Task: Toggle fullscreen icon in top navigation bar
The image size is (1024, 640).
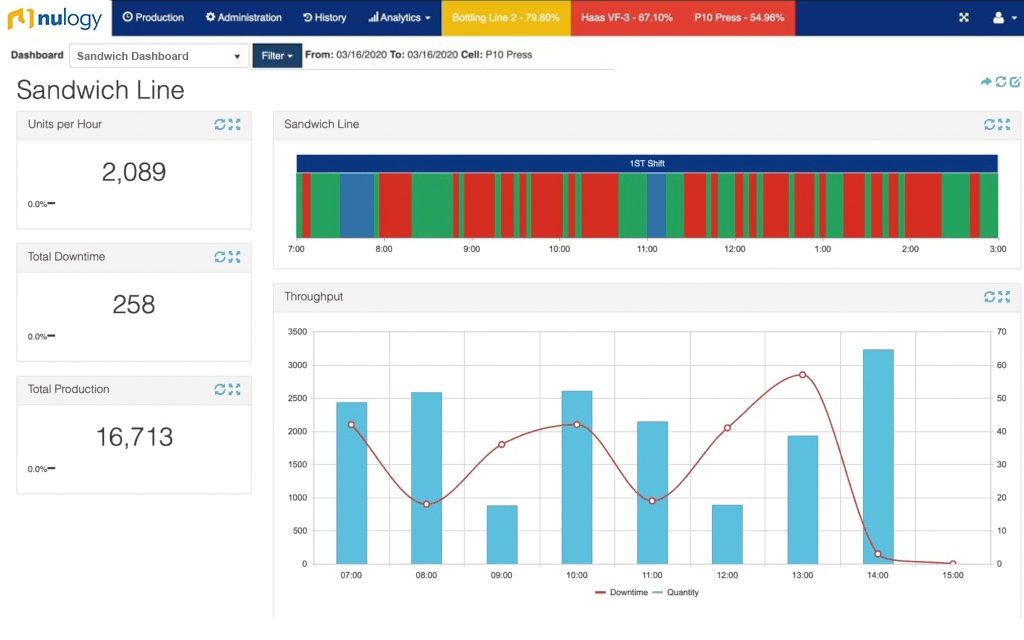Action: [964, 18]
